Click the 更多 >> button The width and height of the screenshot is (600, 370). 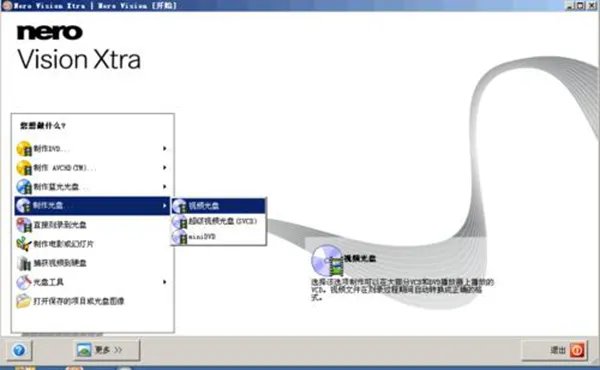point(107,350)
